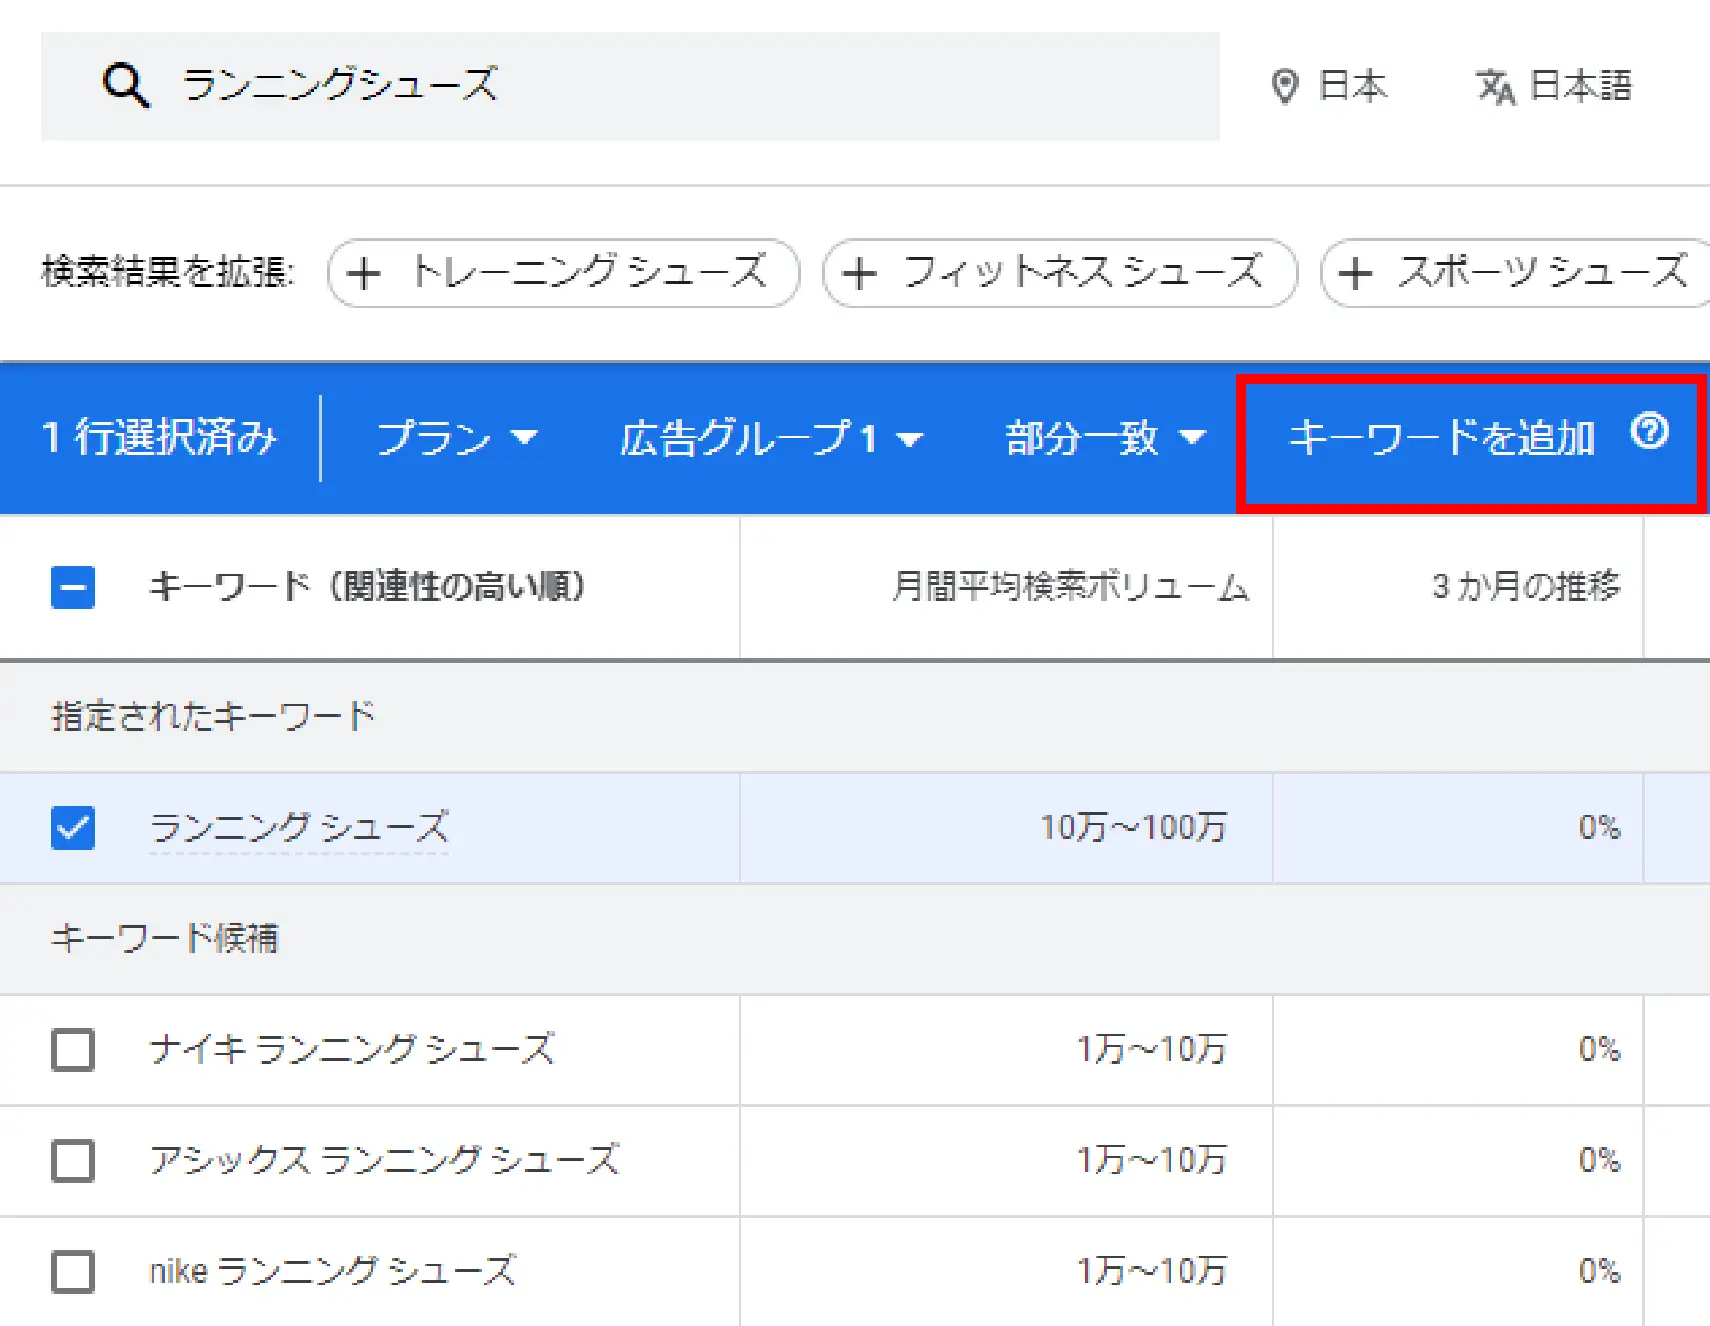1710x1326 pixels.
Task: Add トレーニング シューズ to expand results
Action: (564, 273)
